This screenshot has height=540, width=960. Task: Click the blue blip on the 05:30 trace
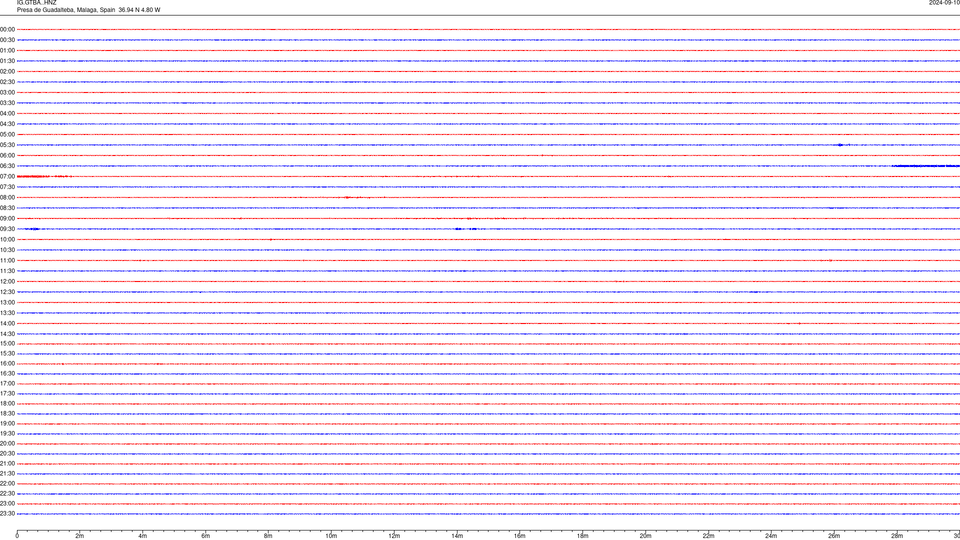(x=841, y=145)
